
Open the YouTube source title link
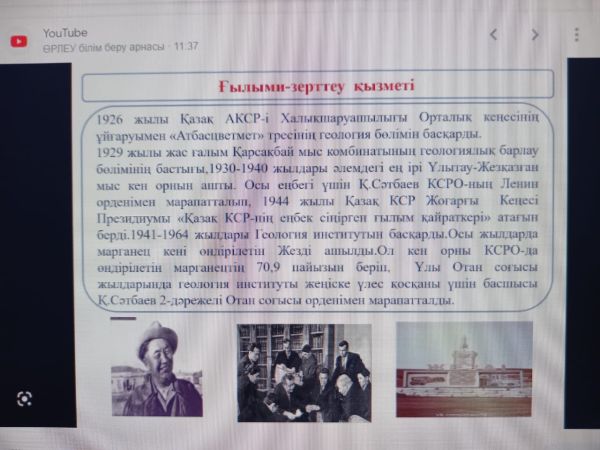(65, 32)
